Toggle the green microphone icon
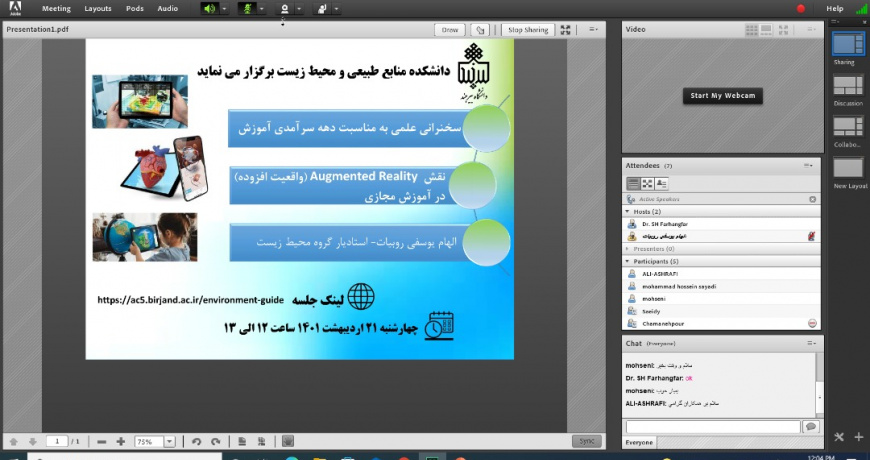The height and width of the screenshot is (460, 870). (246, 9)
